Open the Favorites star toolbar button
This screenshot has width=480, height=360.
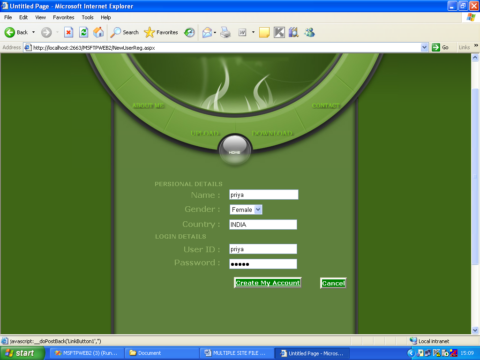click(x=161, y=32)
